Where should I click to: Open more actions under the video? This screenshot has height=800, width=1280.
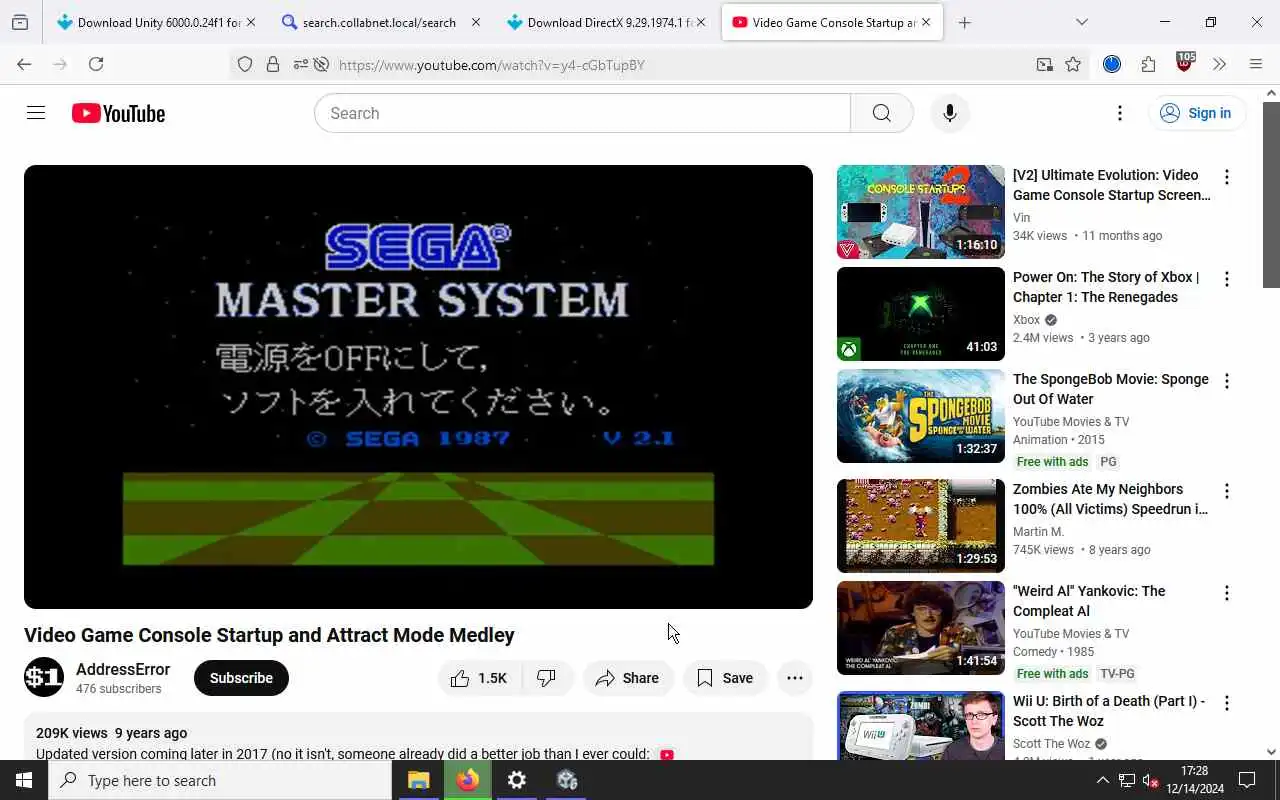point(795,678)
